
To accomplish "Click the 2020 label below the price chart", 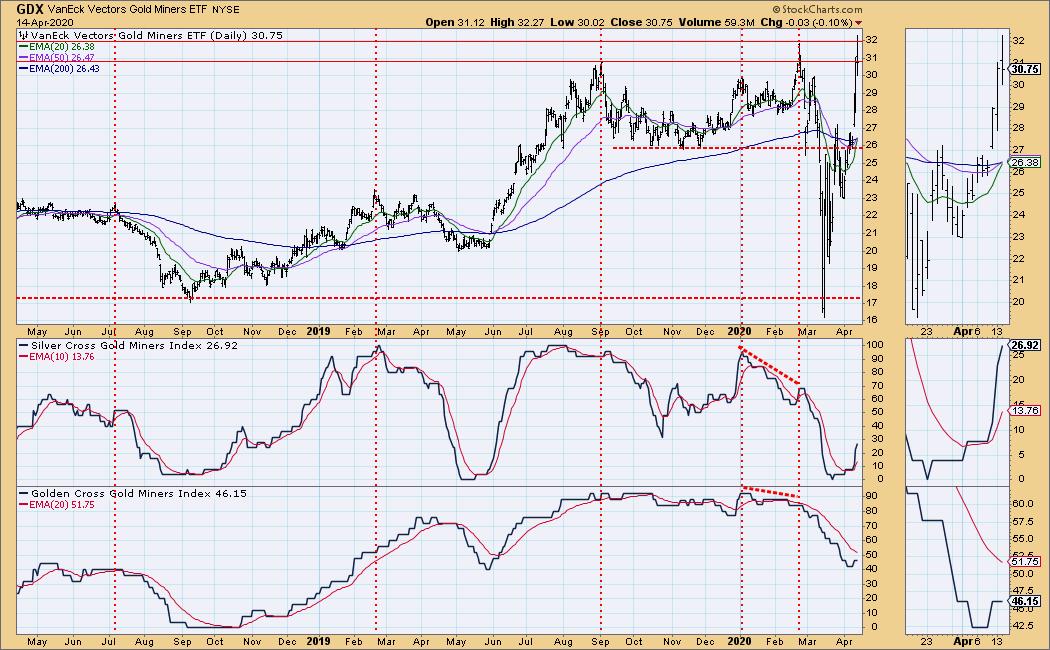I will [739, 331].
